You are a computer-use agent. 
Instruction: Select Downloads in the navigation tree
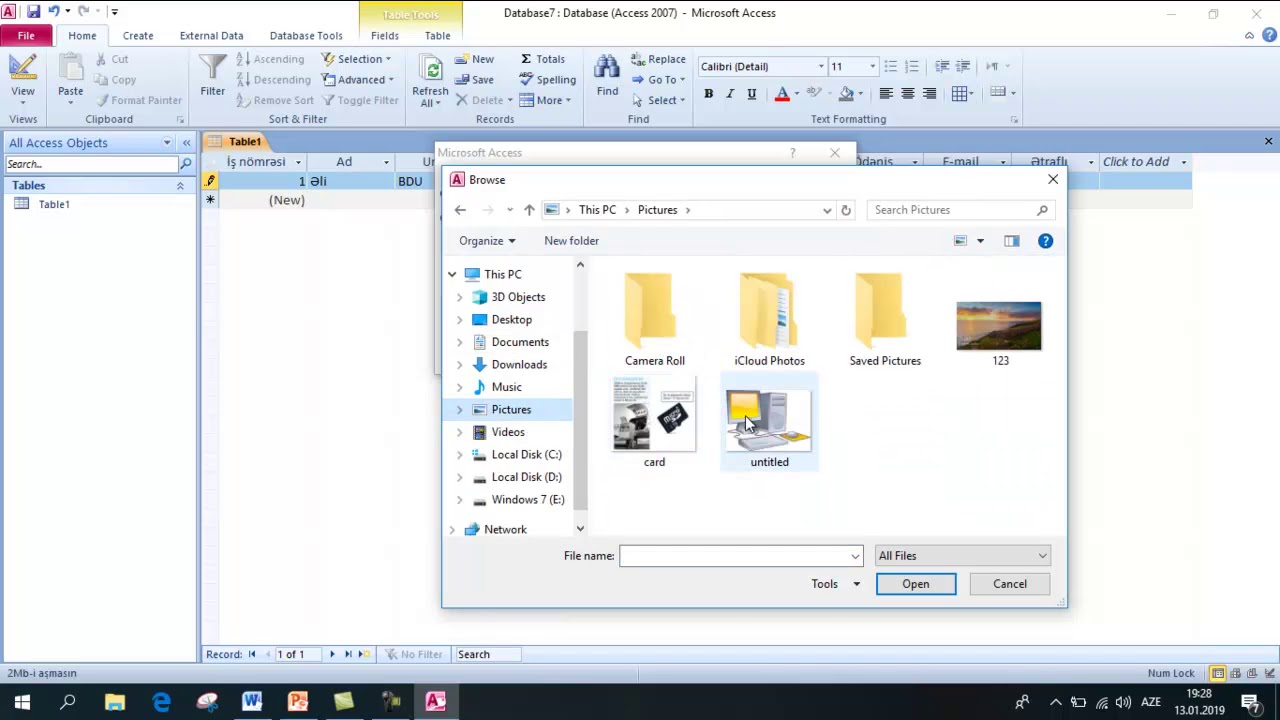click(x=519, y=365)
